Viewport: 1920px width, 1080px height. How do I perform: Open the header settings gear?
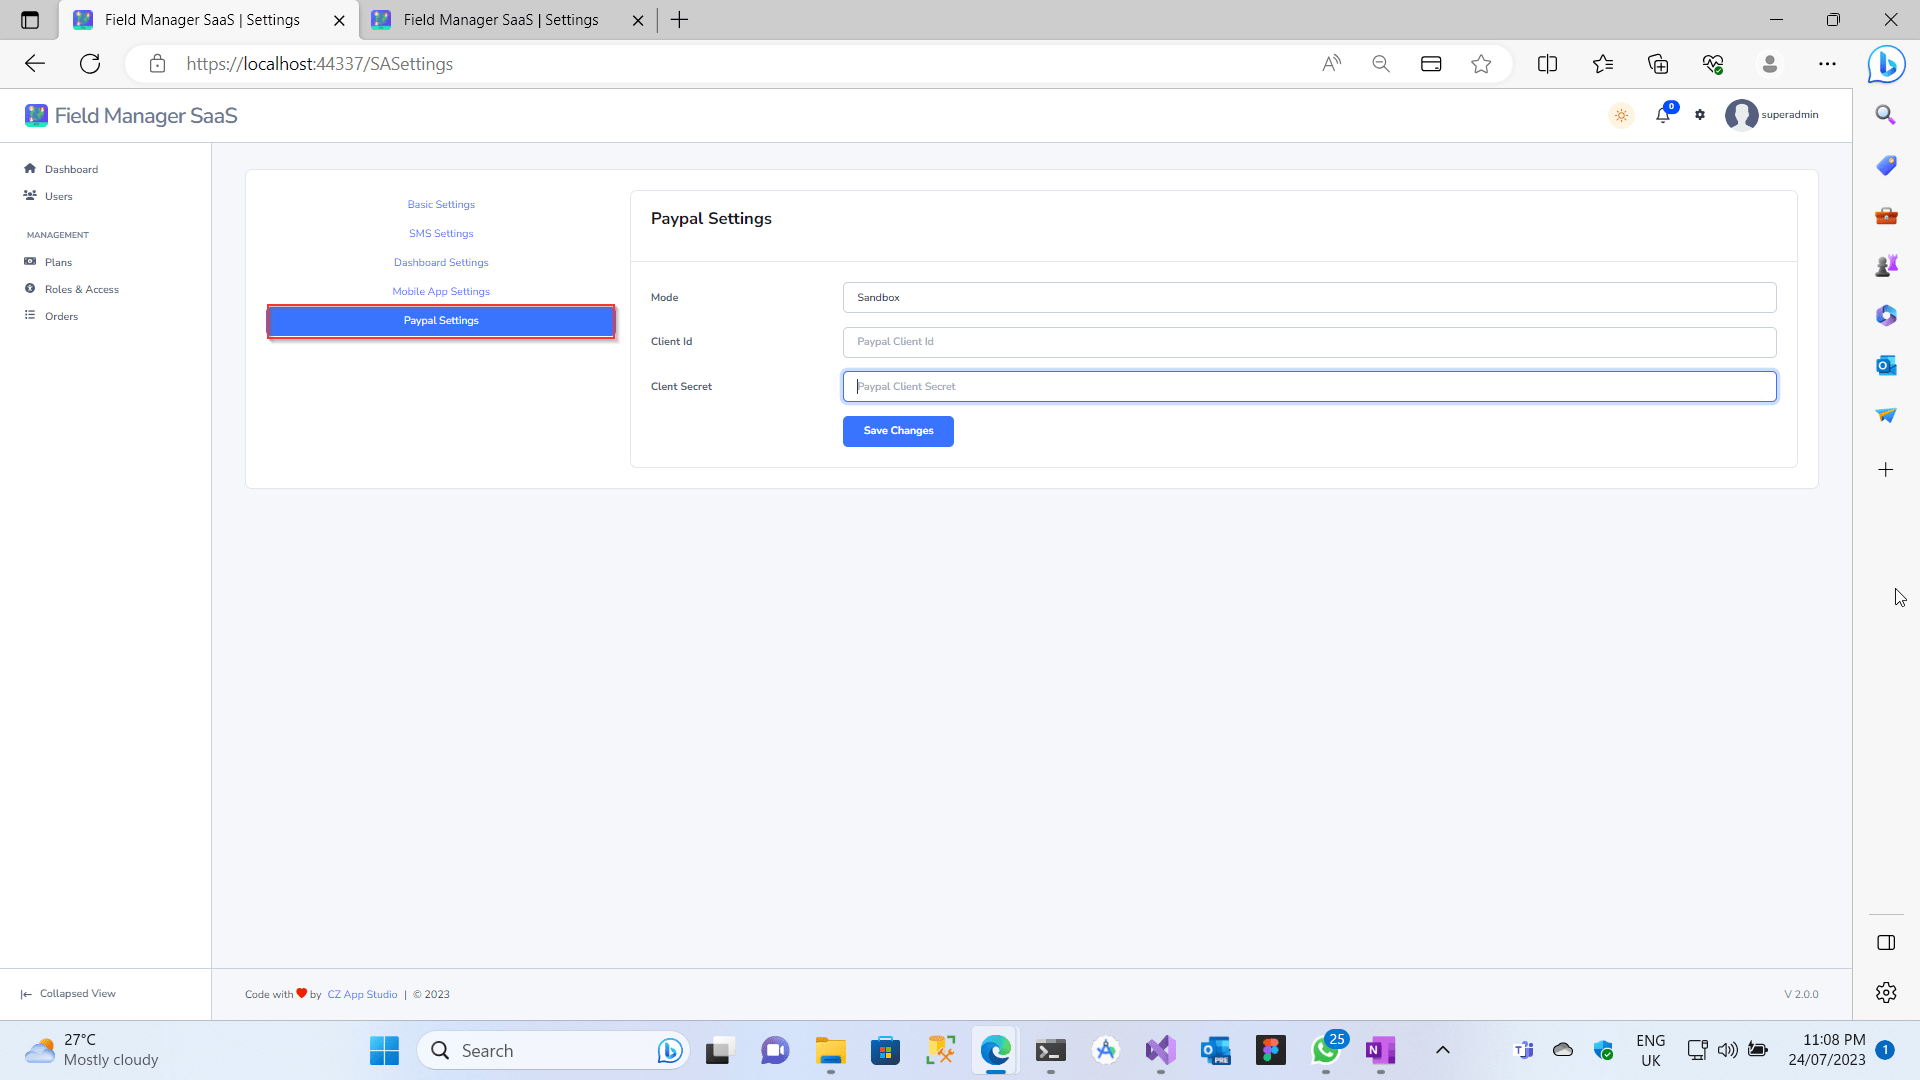pyautogui.click(x=1699, y=115)
